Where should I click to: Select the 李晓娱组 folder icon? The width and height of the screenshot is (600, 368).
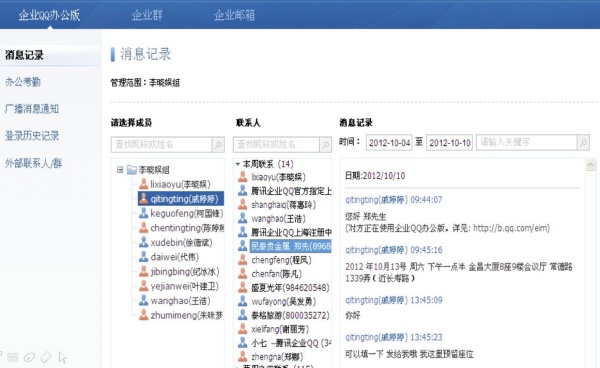point(132,169)
